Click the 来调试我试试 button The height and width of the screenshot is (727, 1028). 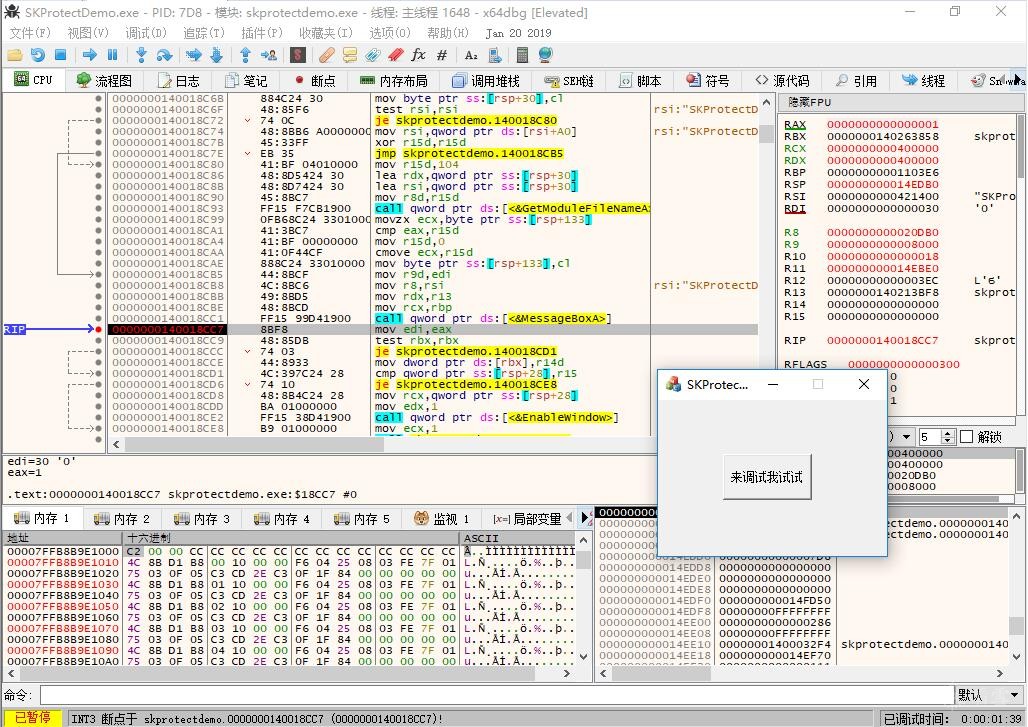tap(766, 477)
